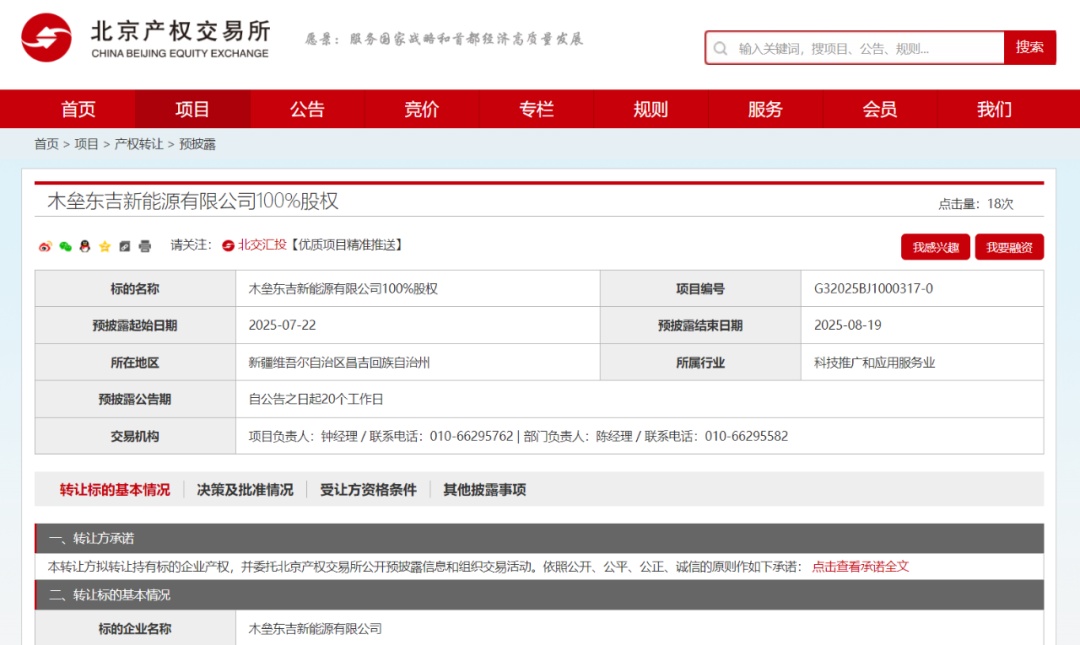This screenshot has width=1080, height=645.
Task: Switch to the 决策及批准情况 tab
Action: 245,490
